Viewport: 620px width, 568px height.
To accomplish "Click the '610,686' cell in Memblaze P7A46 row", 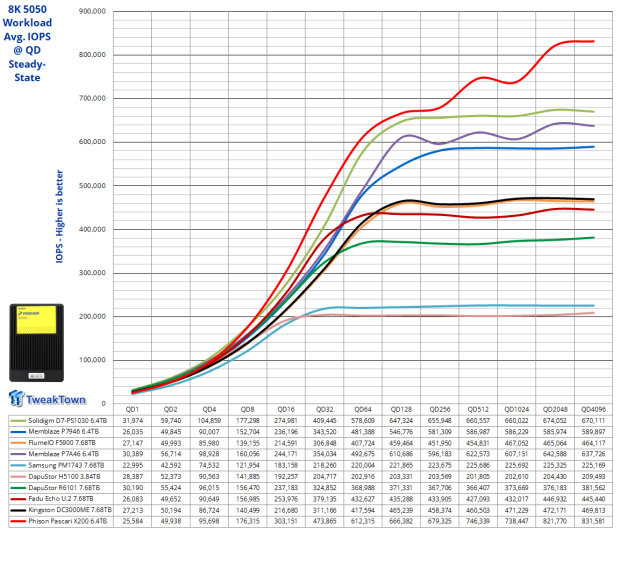I will [401, 454].
